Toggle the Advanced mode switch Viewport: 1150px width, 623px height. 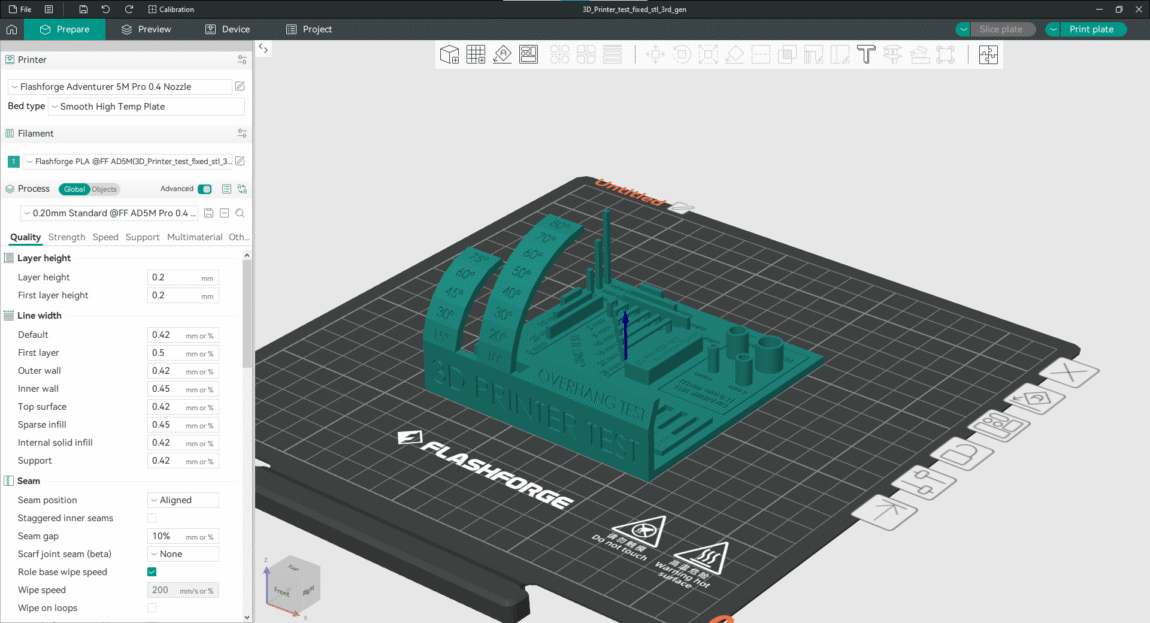point(205,189)
